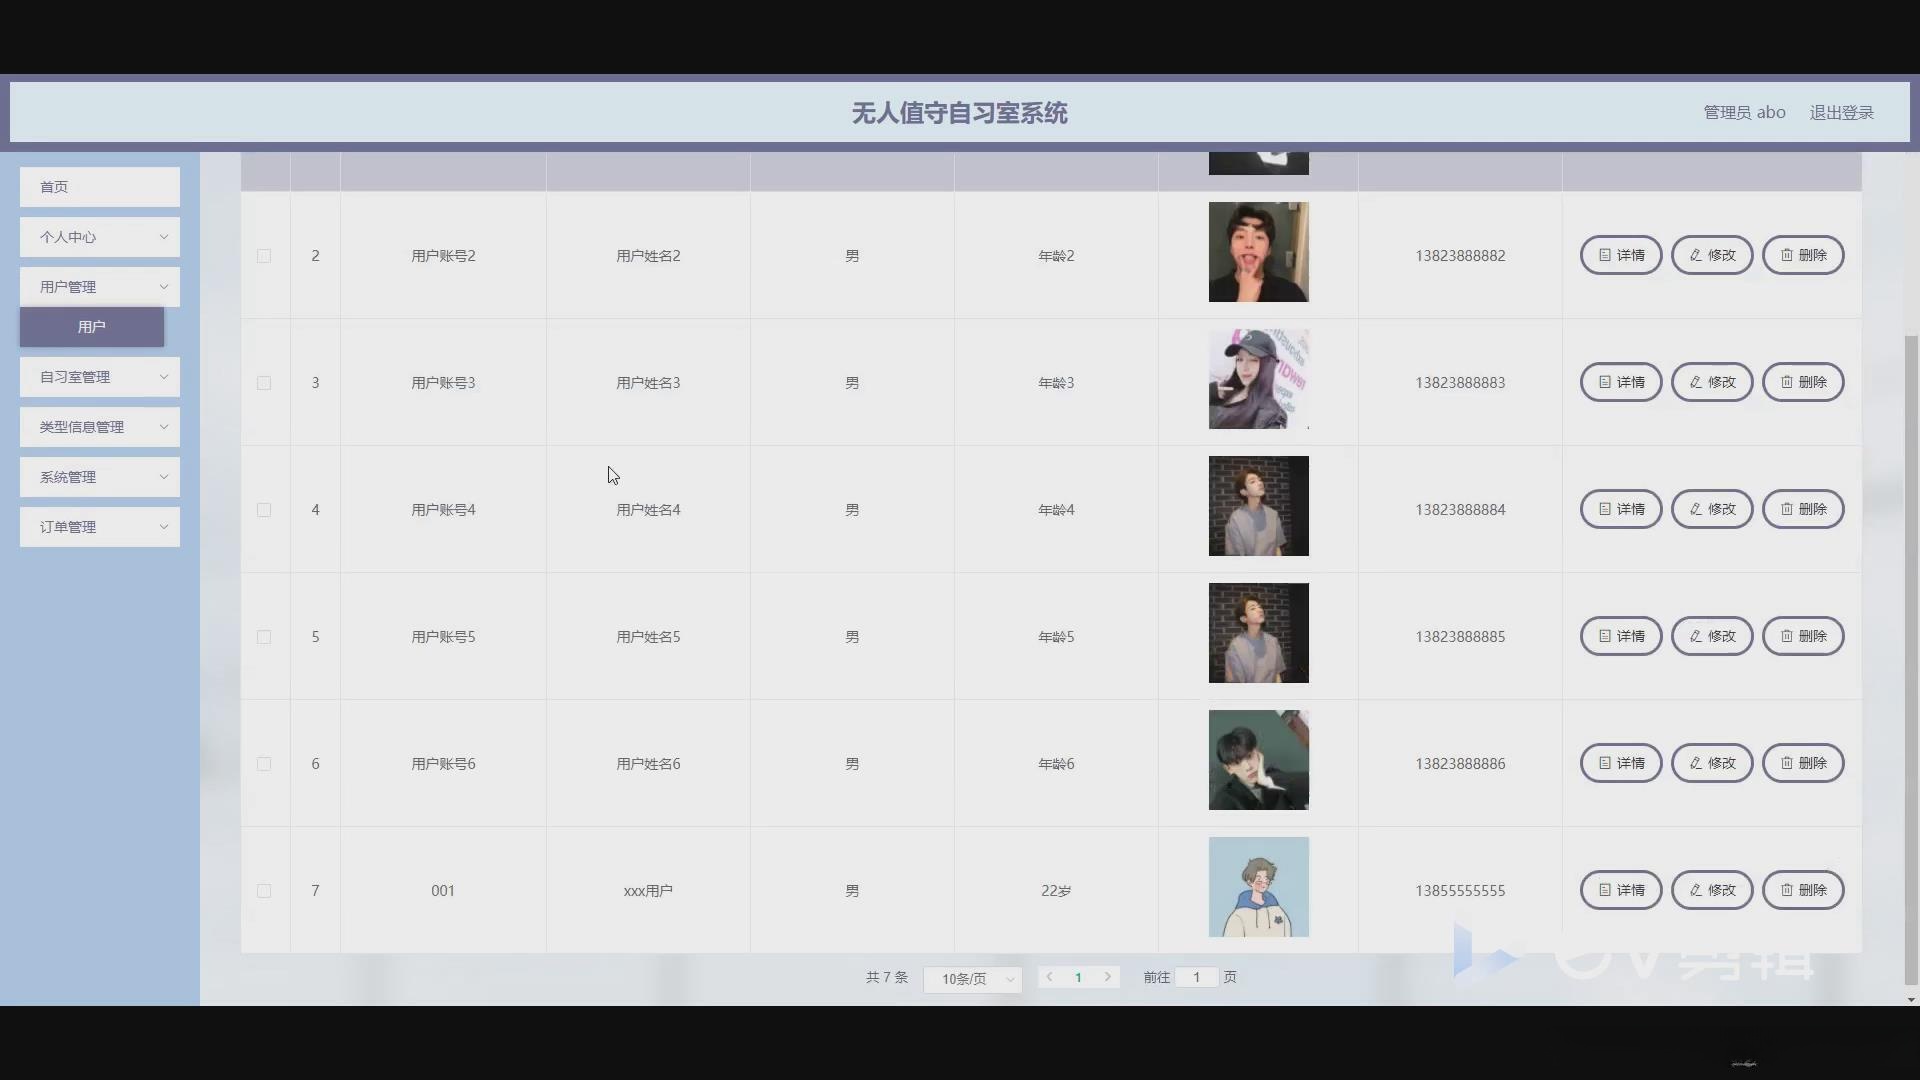
Task: Check the checkbox for user 001
Action: (x=264, y=890)
